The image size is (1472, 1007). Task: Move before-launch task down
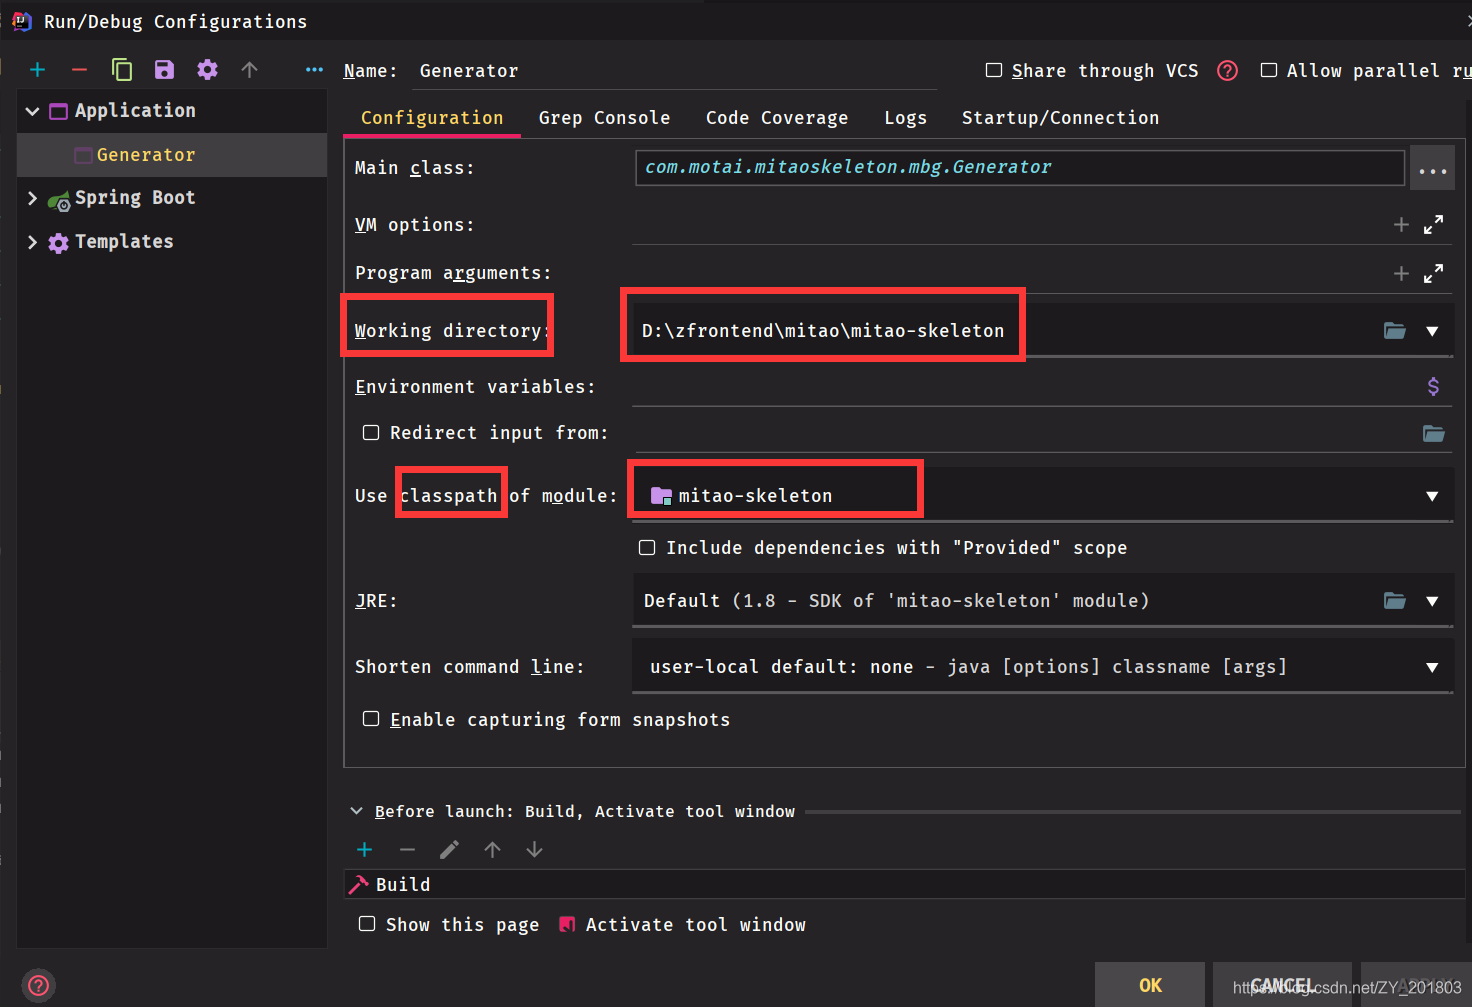[x=534, y=850]
